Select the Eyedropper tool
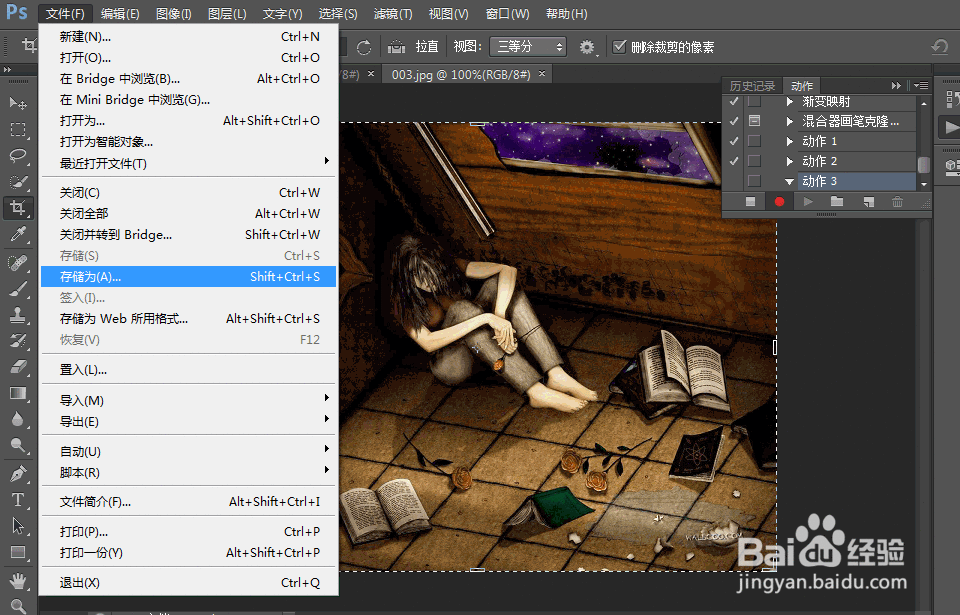 coord(18,234)
